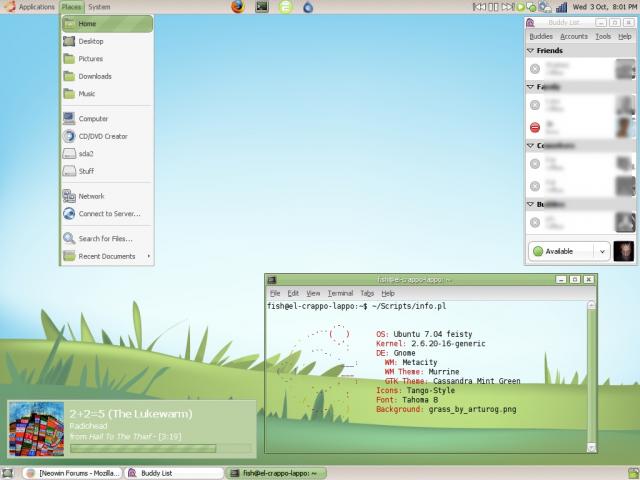
Task: Select the buddy with red busy icon
Action: [x=581, y=128]
